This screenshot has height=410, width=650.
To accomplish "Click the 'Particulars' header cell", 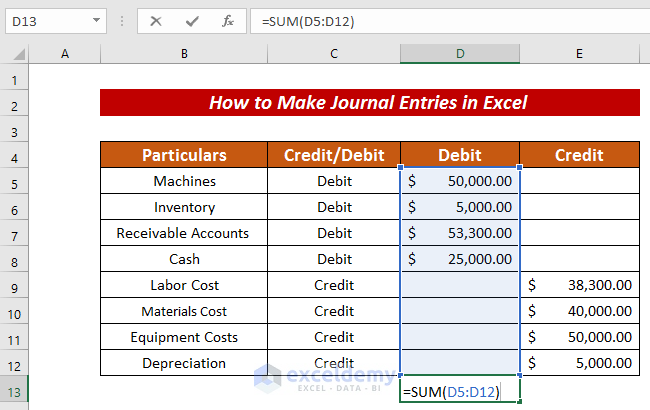I will tap(184, 155).
